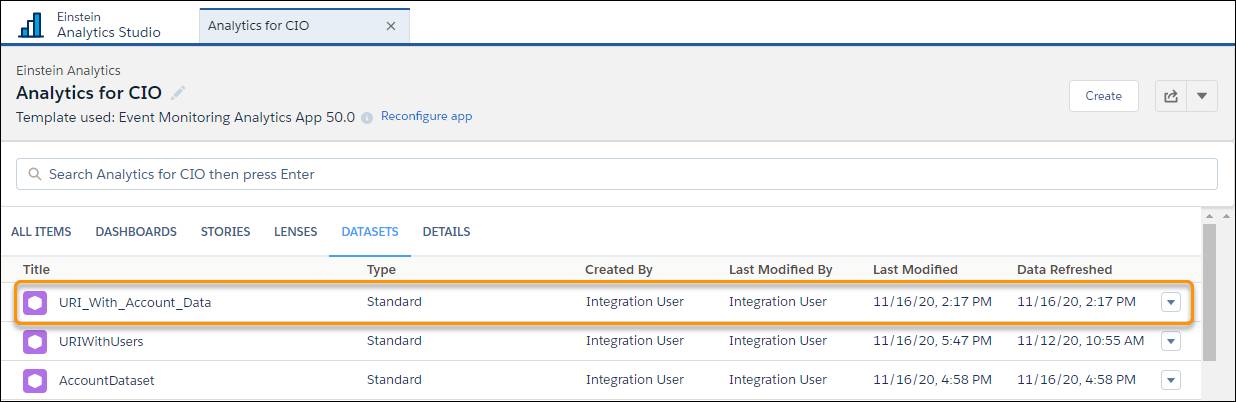
Task: Select the Analytics for CIO studio tab
Action: click(x=304, y=25)
